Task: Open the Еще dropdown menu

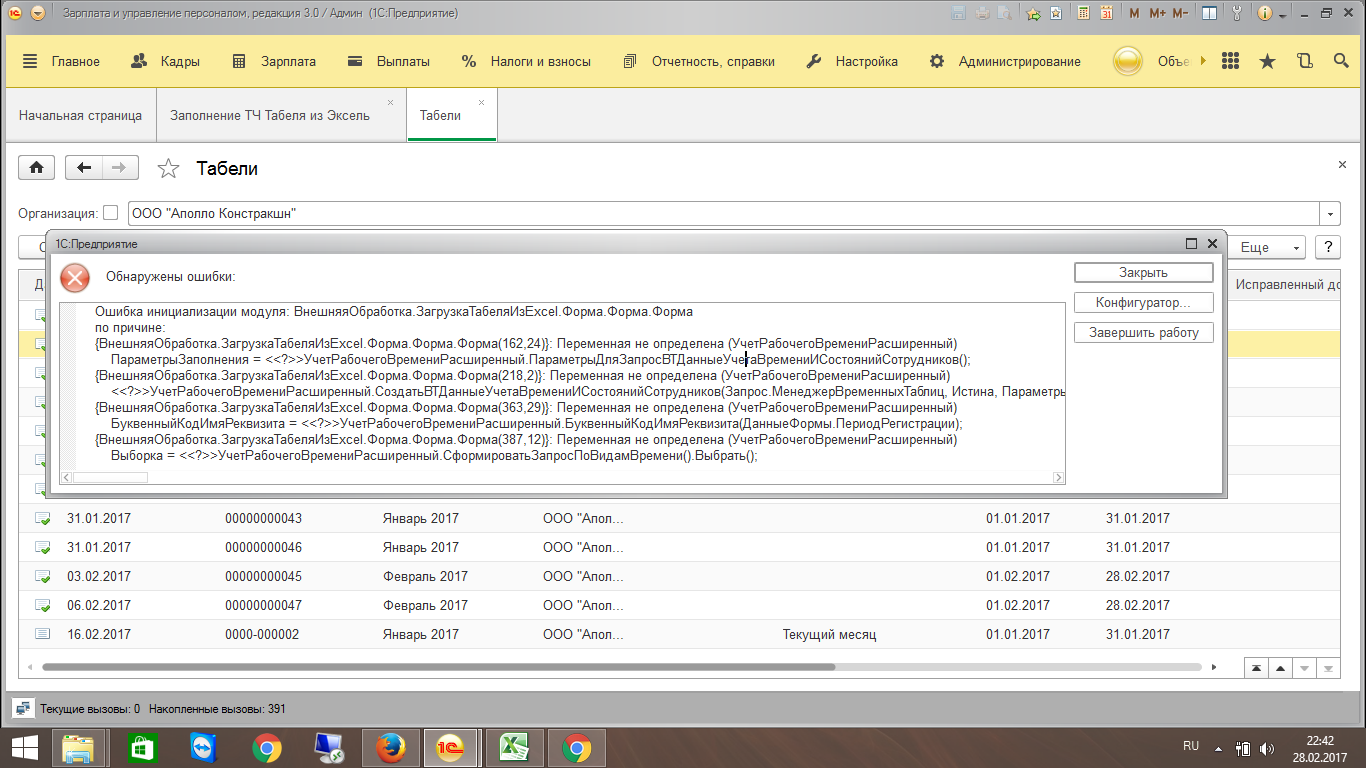Action: [1267, 247]
